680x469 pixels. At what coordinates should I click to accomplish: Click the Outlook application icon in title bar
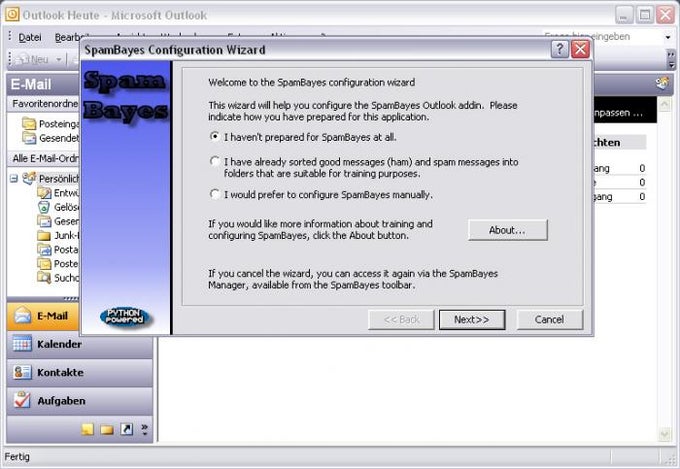tap(12, 14)
